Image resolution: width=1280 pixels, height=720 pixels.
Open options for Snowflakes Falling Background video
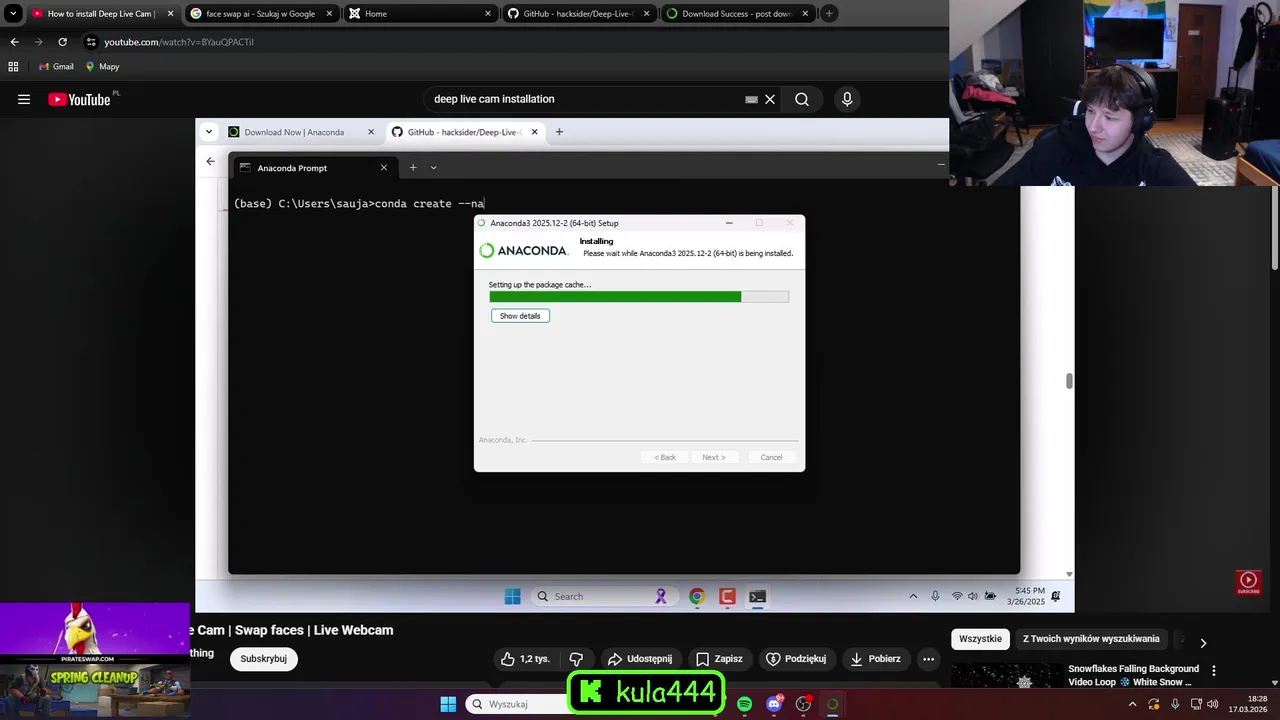coord(1214,671)
